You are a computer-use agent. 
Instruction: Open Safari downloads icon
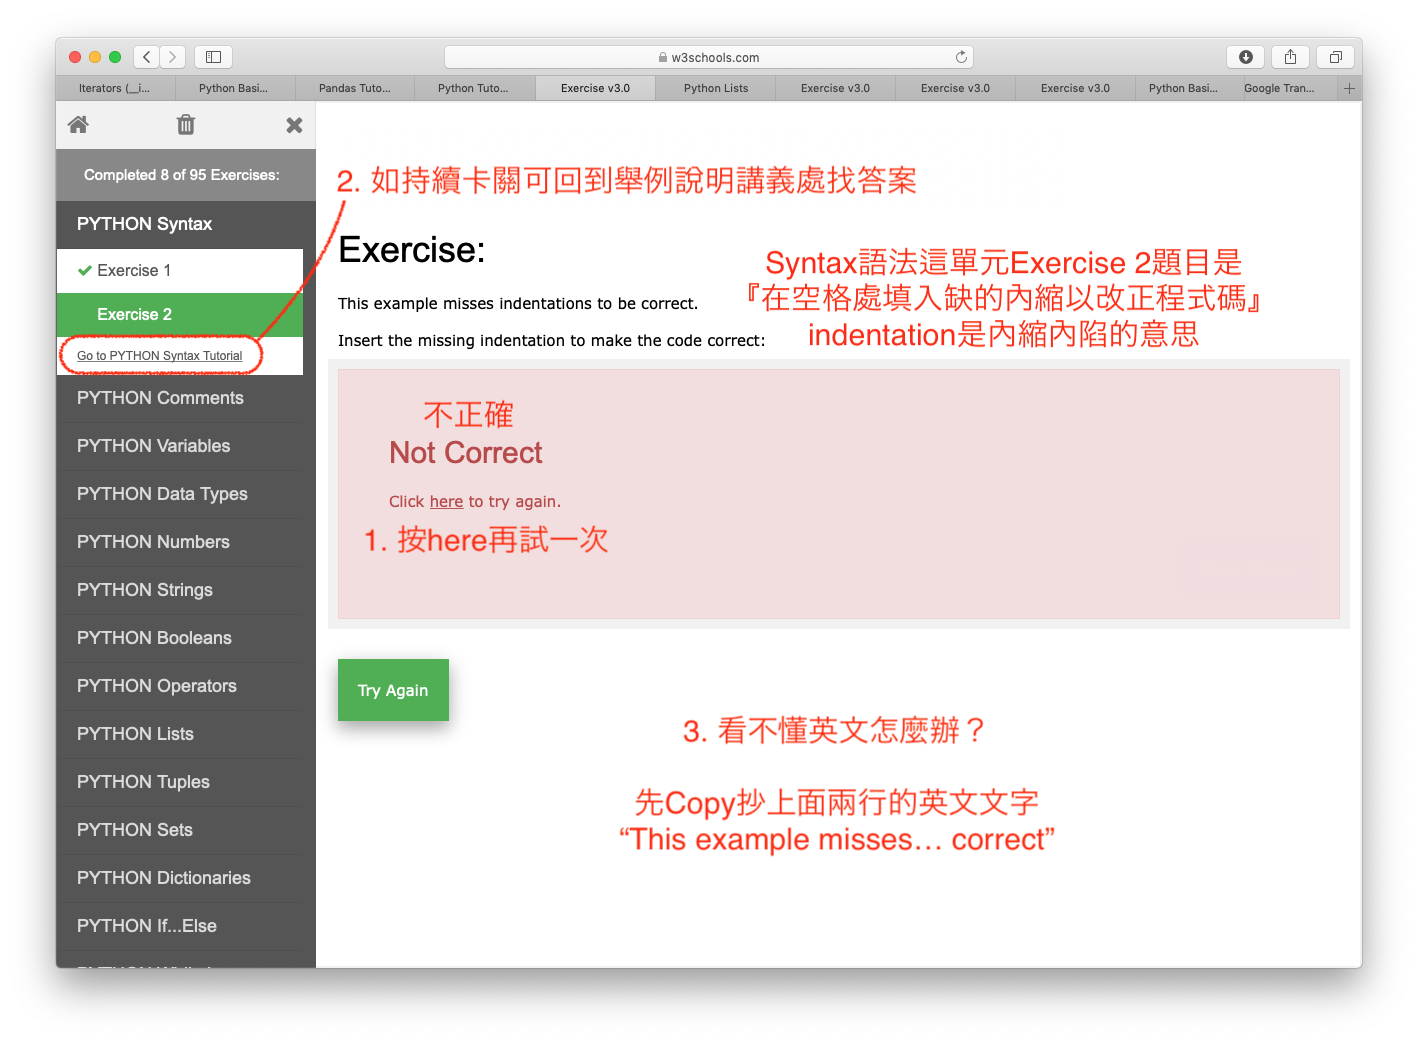point(1245,57)
